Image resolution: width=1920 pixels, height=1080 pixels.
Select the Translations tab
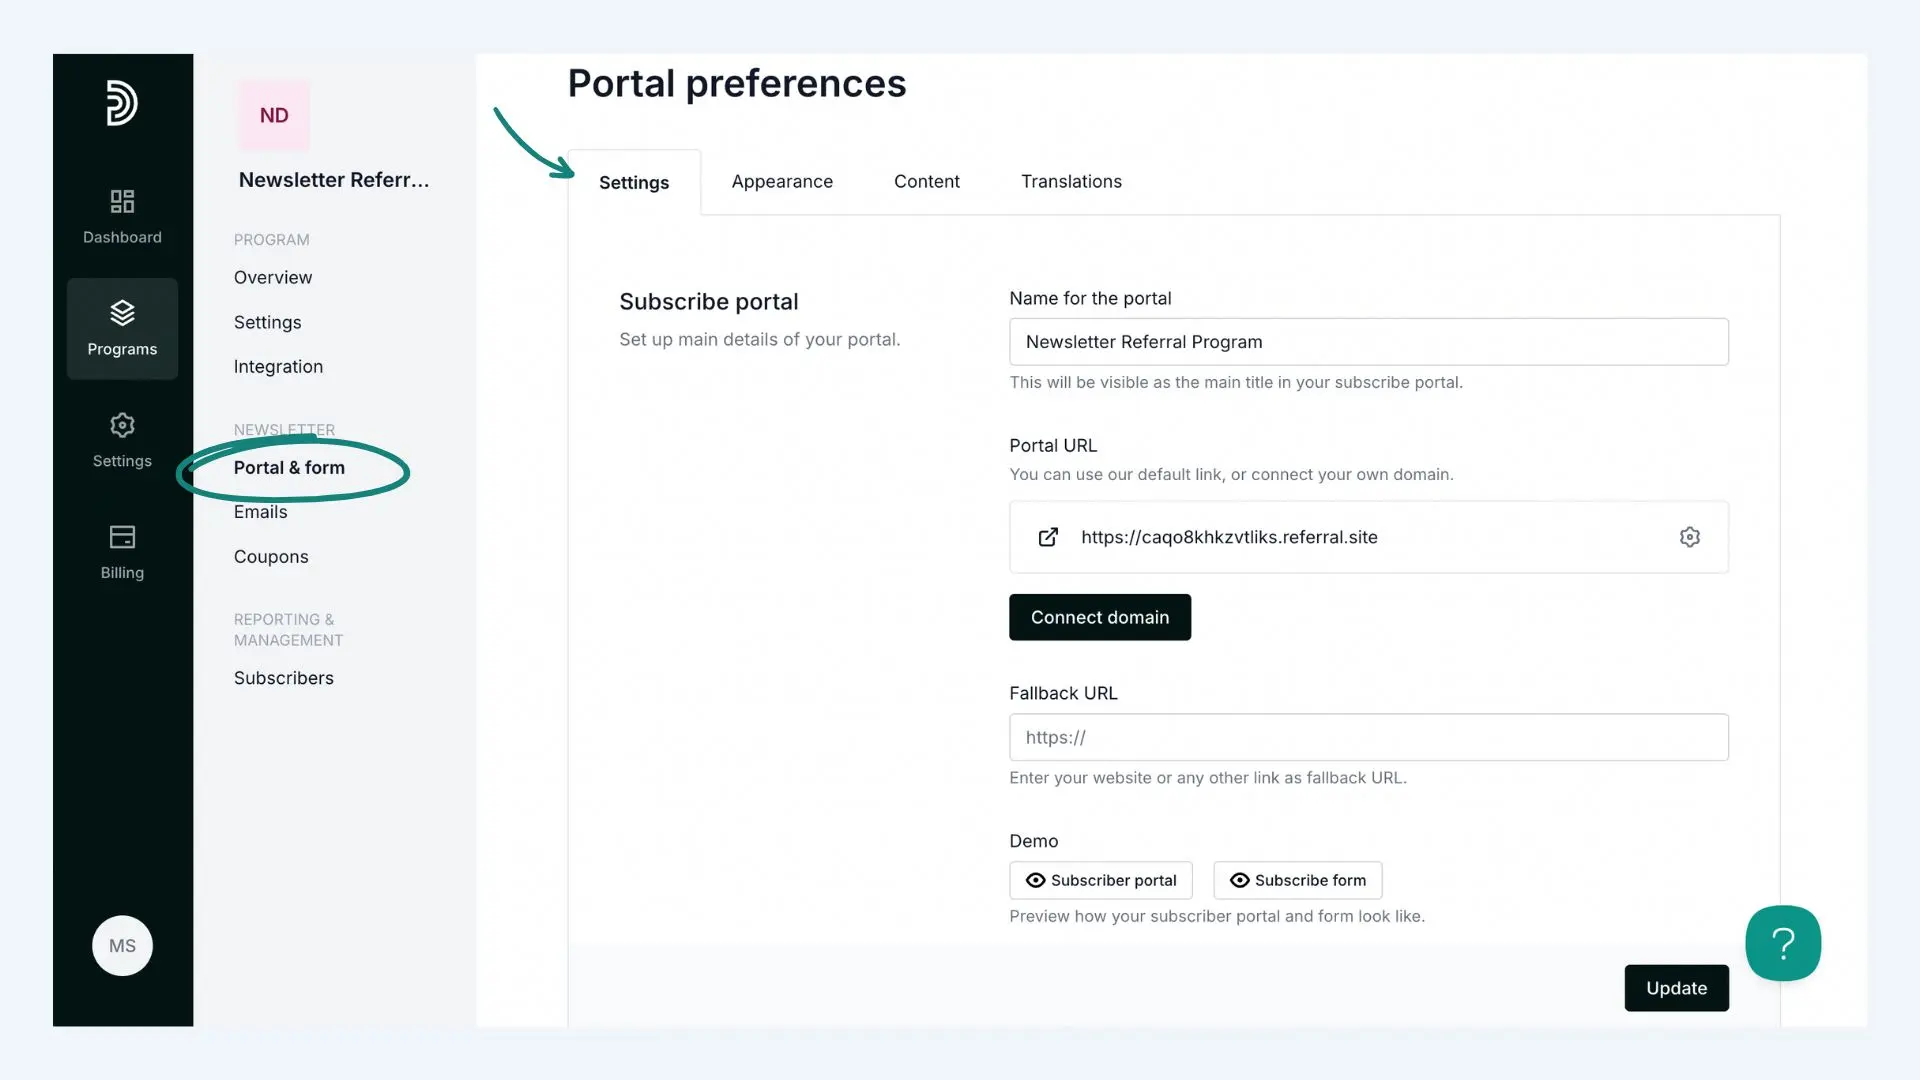point(1071,182)
